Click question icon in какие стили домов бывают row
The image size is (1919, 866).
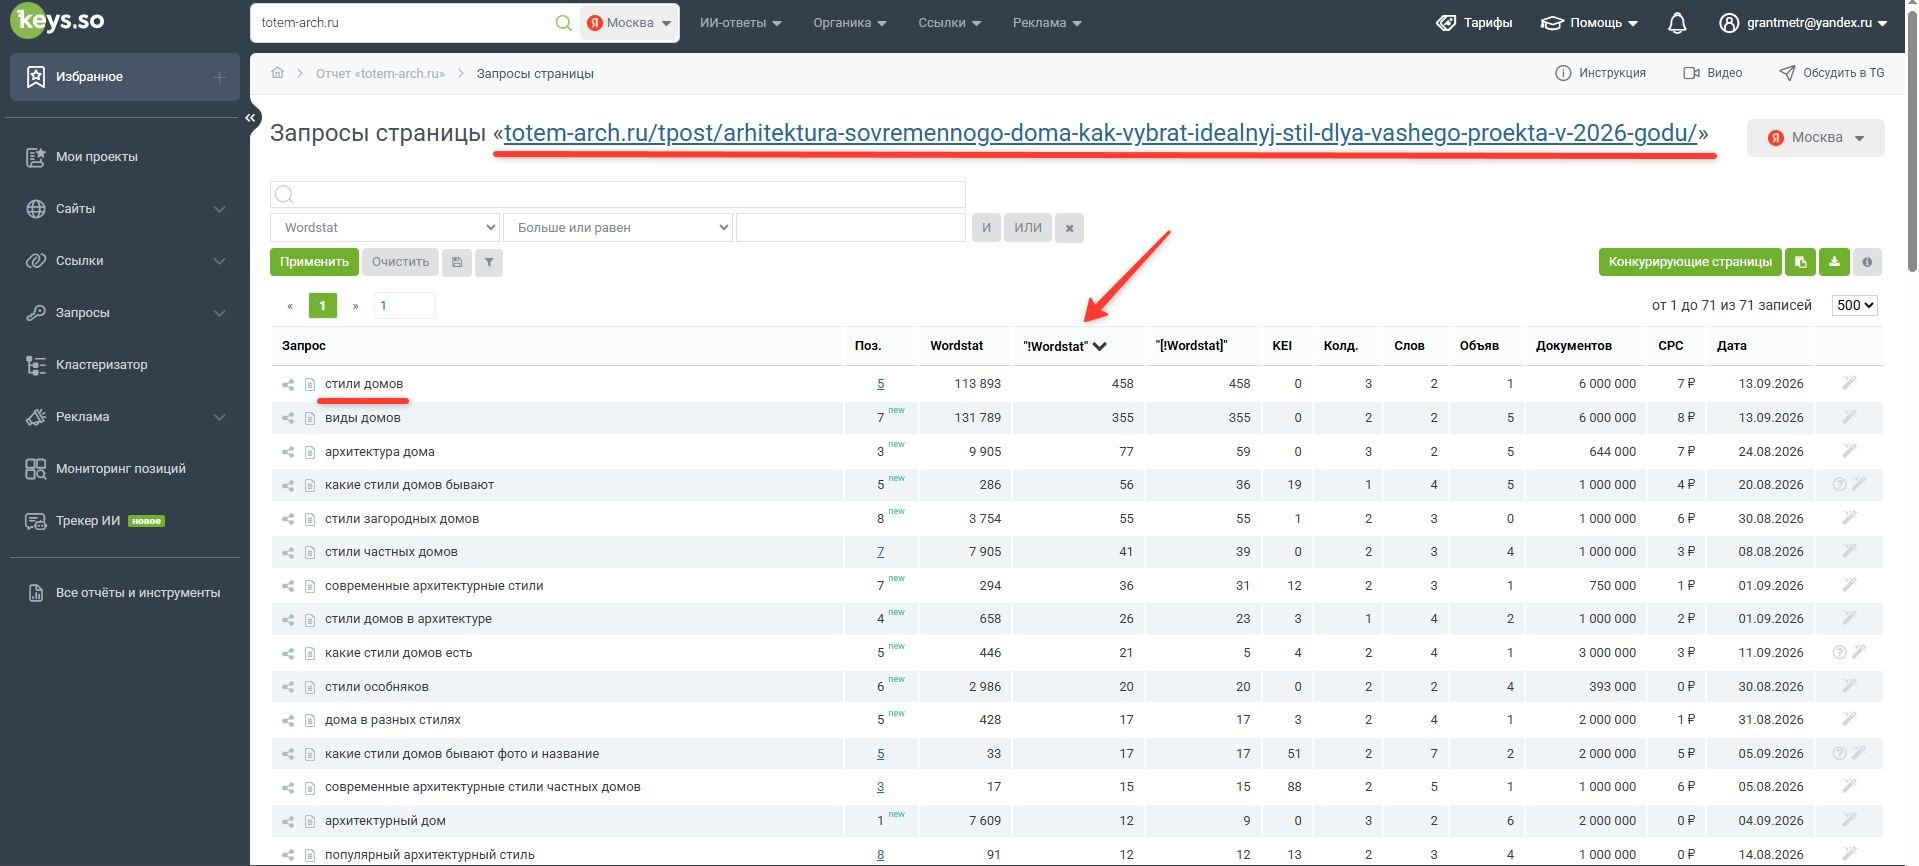(x=1839, y=485)
